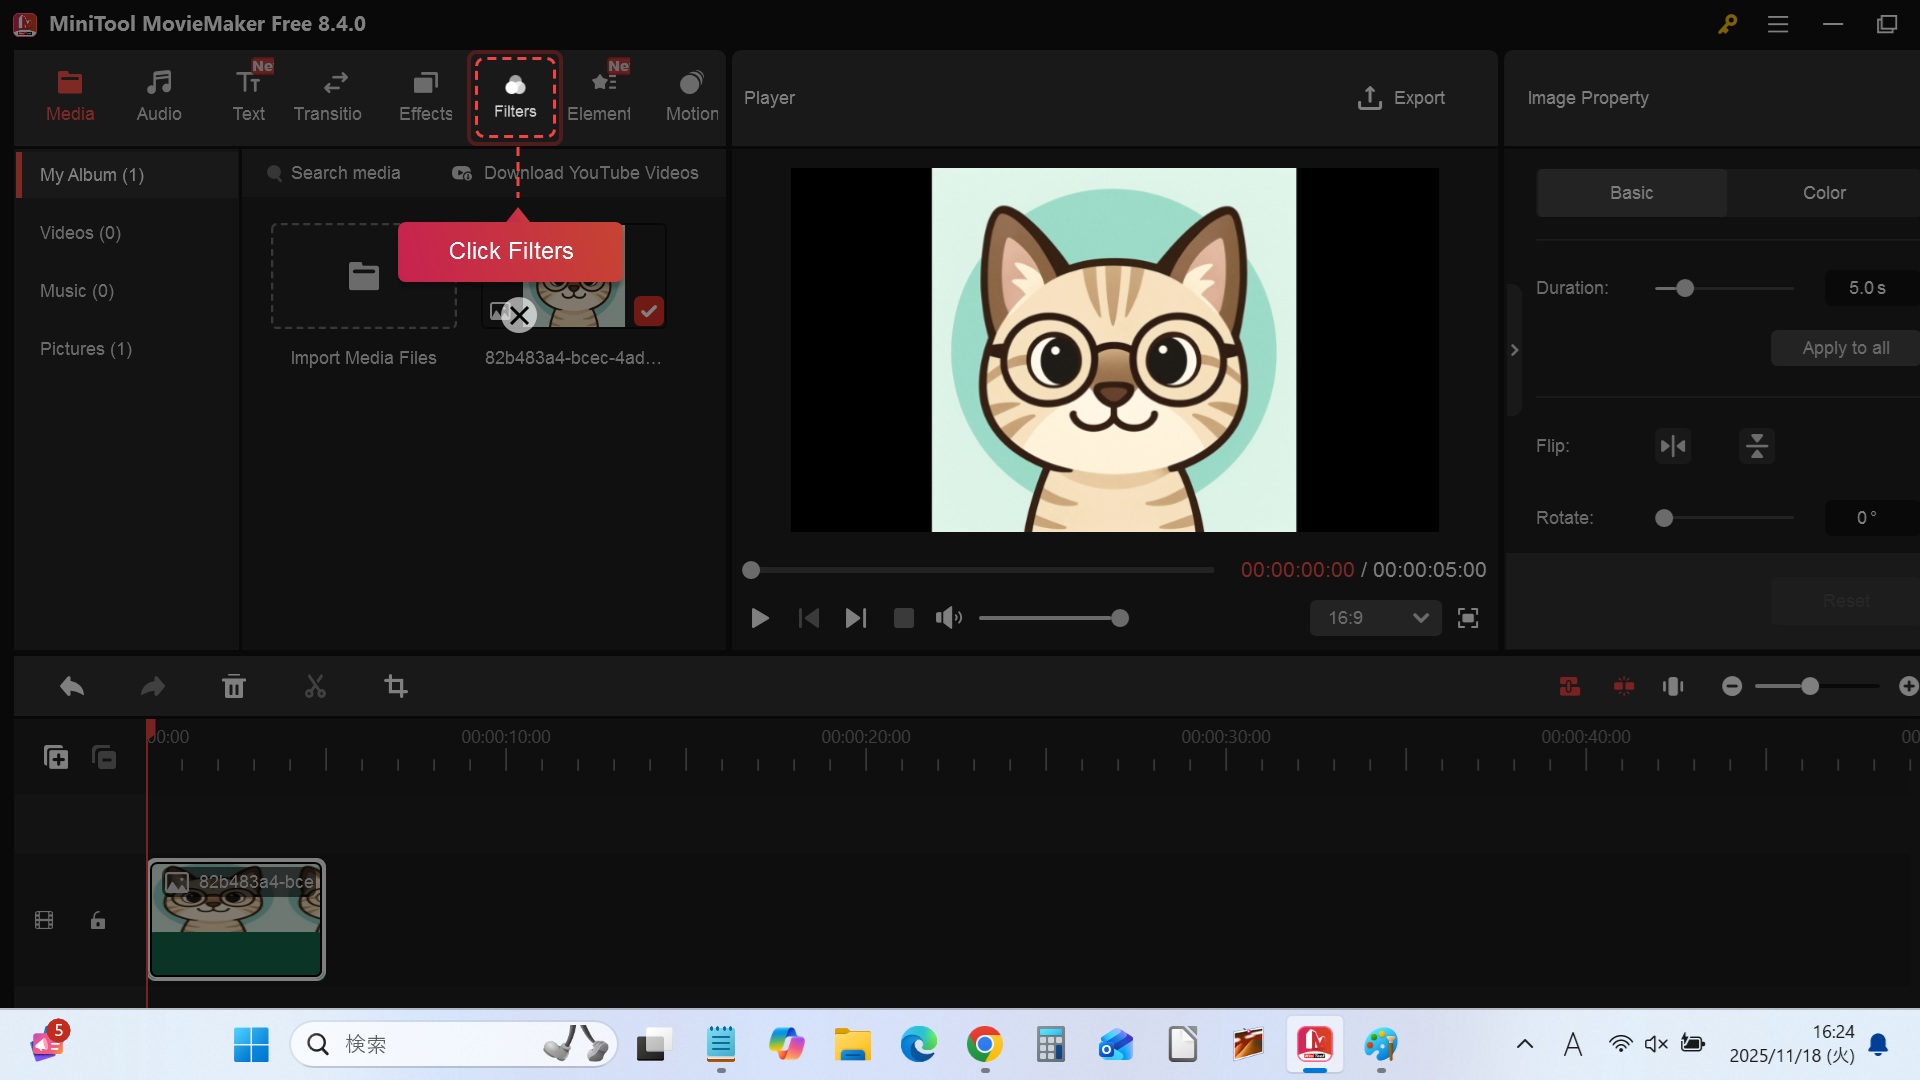The height and width of the screenshot is (1080, 1920).
Task: Open the Filters tab
Action: pyautogui.click(x=515, y=97)
